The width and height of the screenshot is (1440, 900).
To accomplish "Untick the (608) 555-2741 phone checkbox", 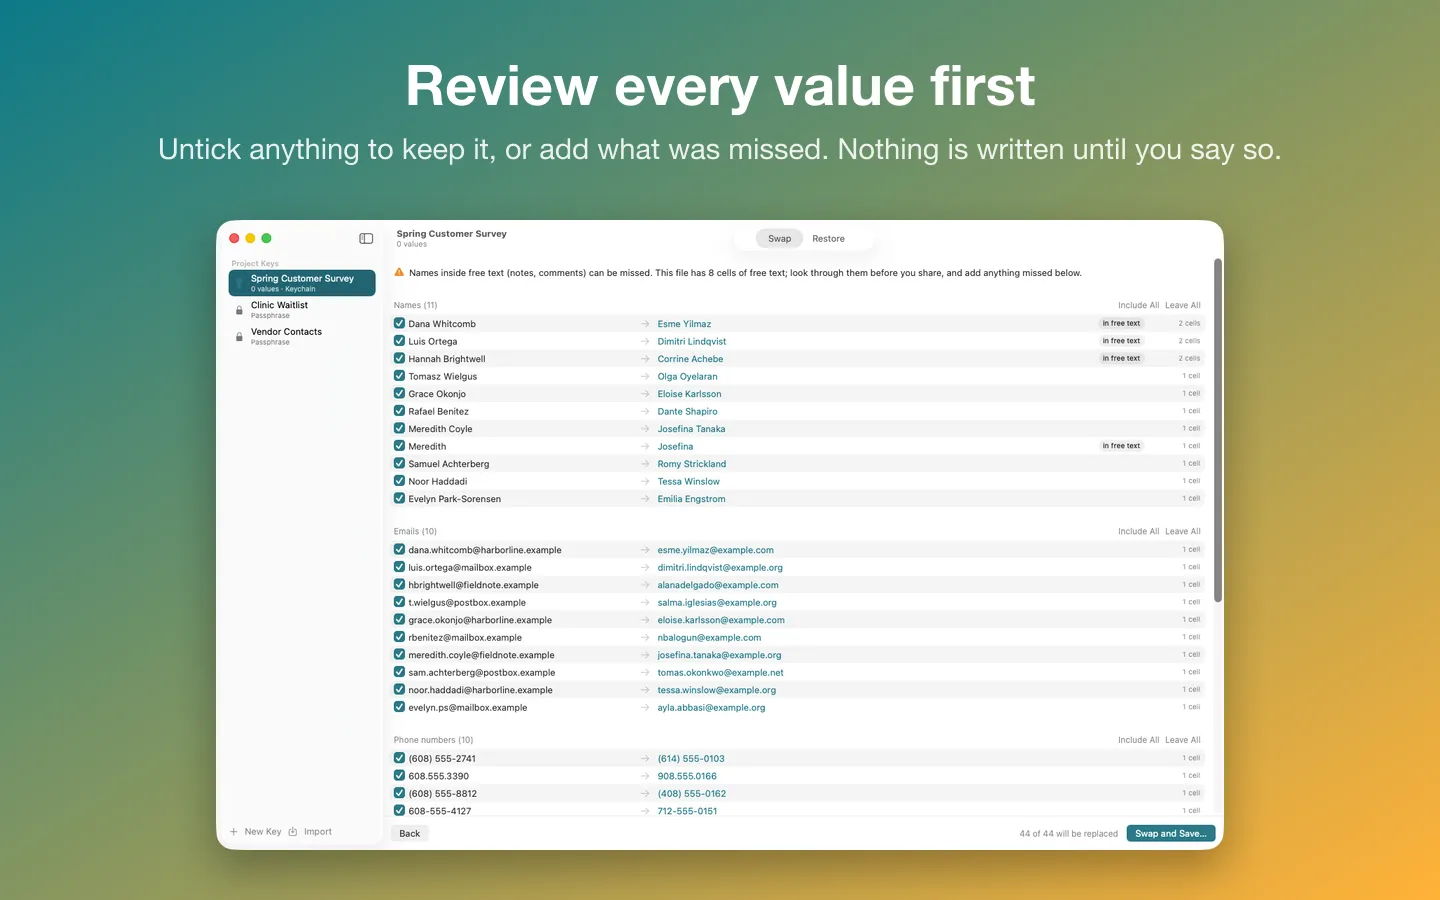I will tap(399, 758).
